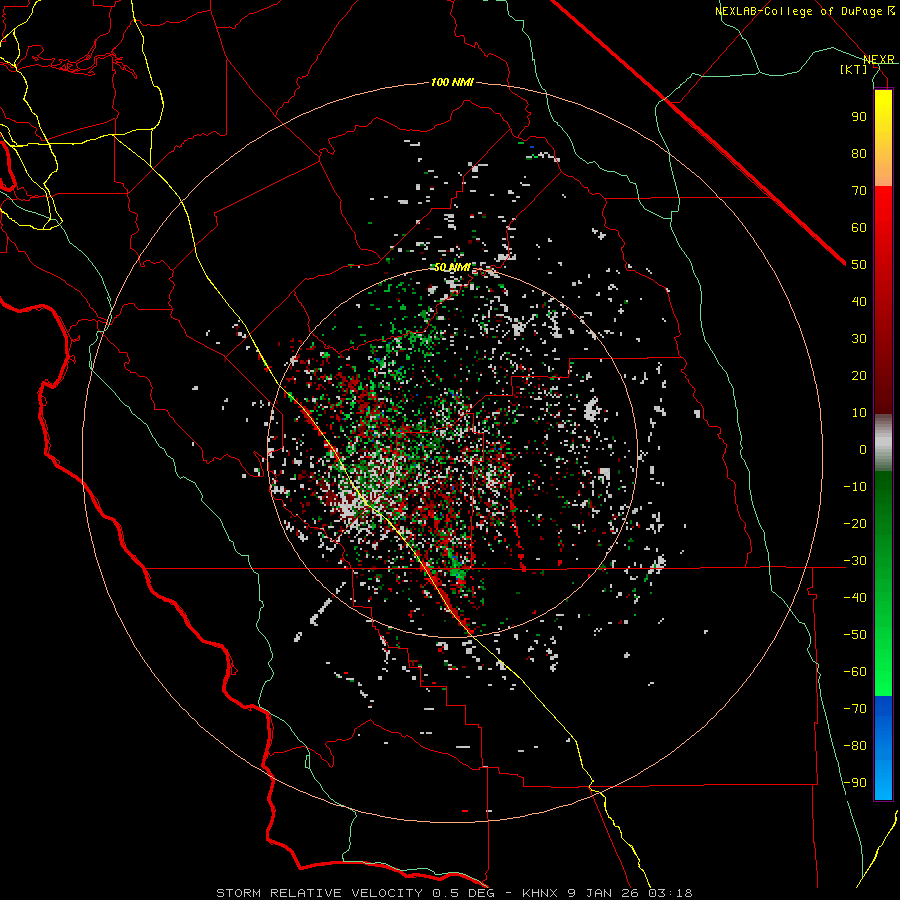
Task: Click the -70 value on velocity scale
Action: coord(855,708)
